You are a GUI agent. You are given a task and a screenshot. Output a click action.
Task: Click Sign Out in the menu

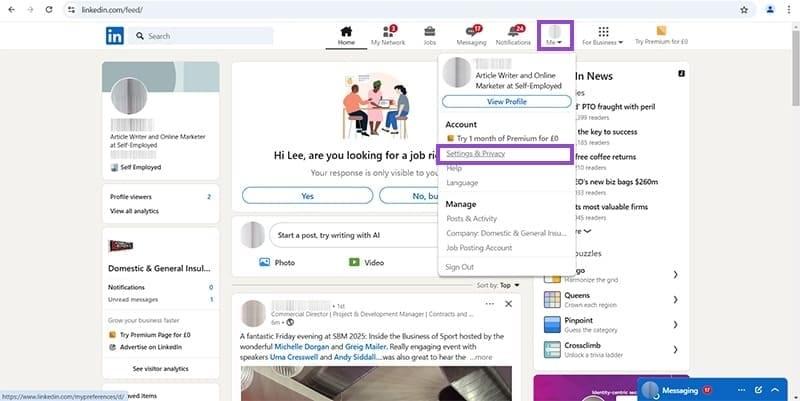tap(459, 267)
